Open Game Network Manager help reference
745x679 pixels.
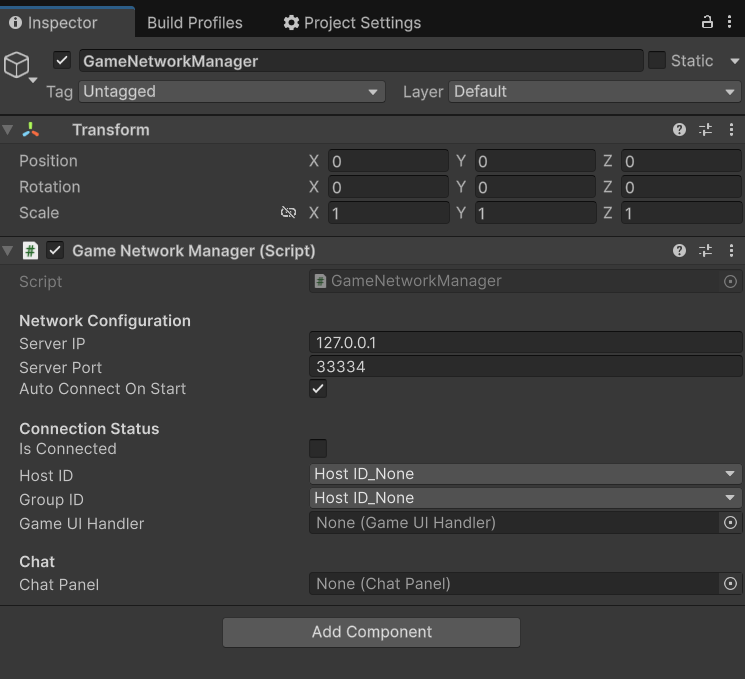[x=679, y=250]
